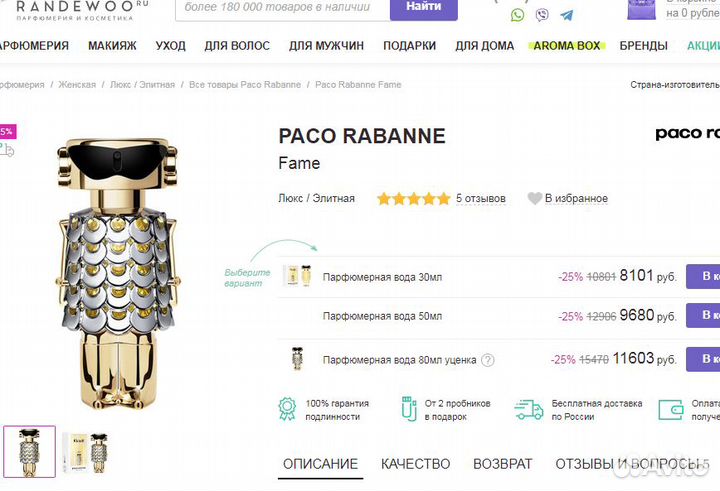This screenshot has width=720, height=491.
Task: Open Viber contact icon
Action: pyautogui.click(x=542, y=15)
